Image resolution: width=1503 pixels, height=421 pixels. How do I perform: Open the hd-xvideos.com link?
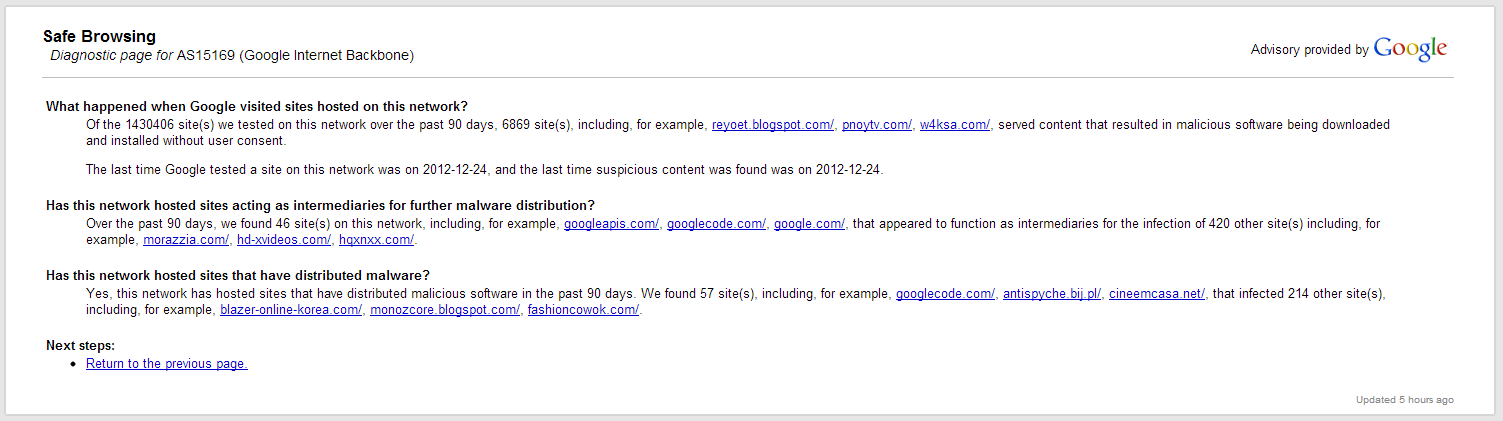coord(284,240)
